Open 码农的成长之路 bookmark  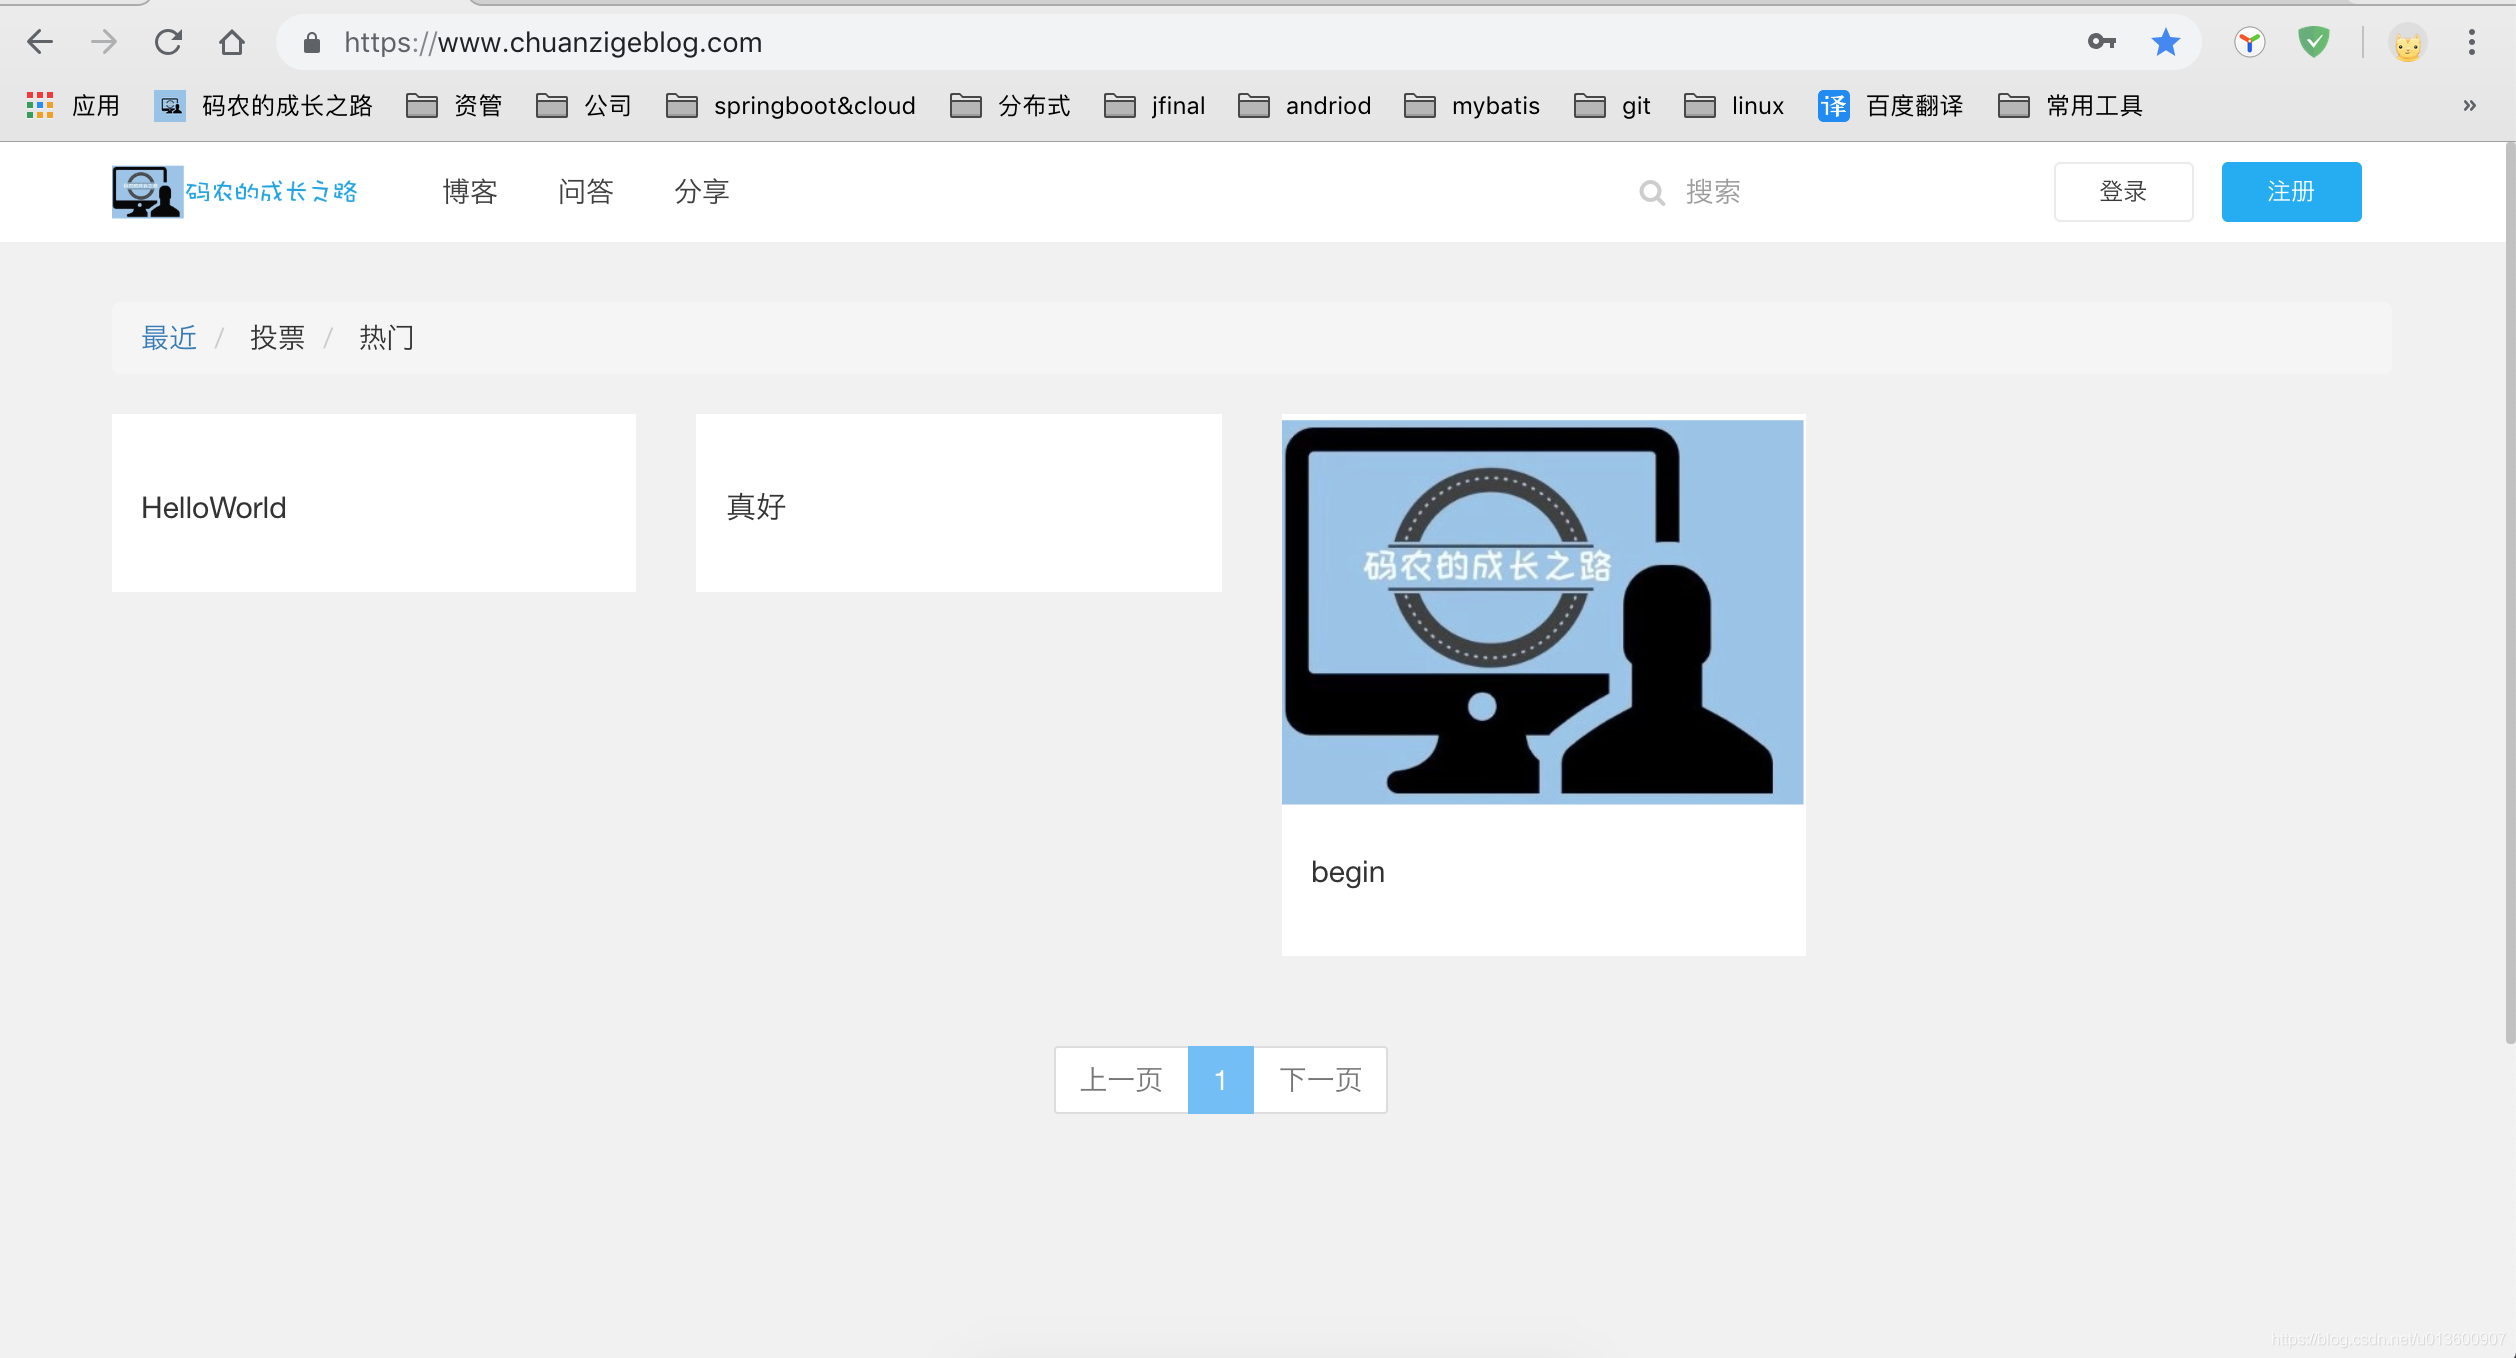(263, 105)
